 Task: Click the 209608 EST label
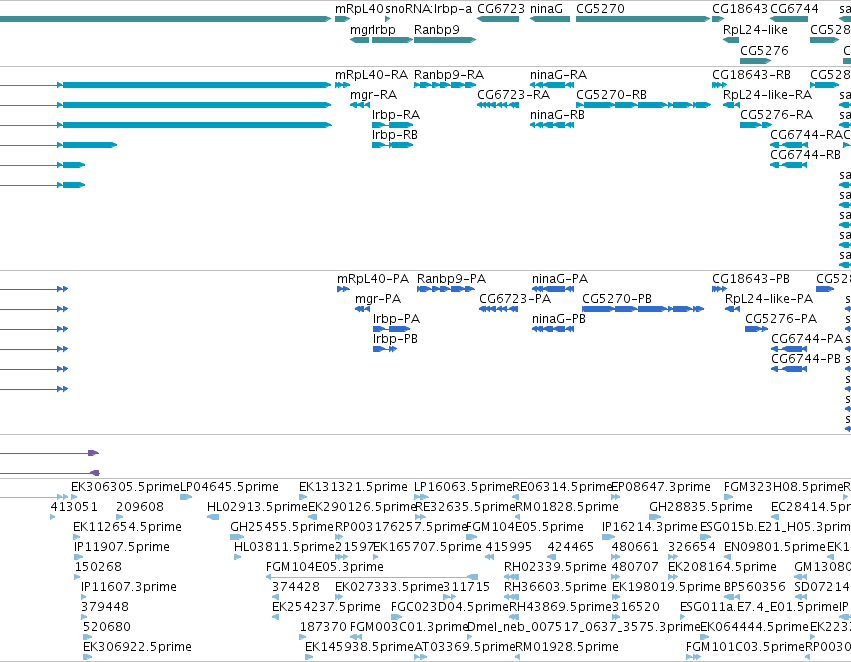click(139, 506)
